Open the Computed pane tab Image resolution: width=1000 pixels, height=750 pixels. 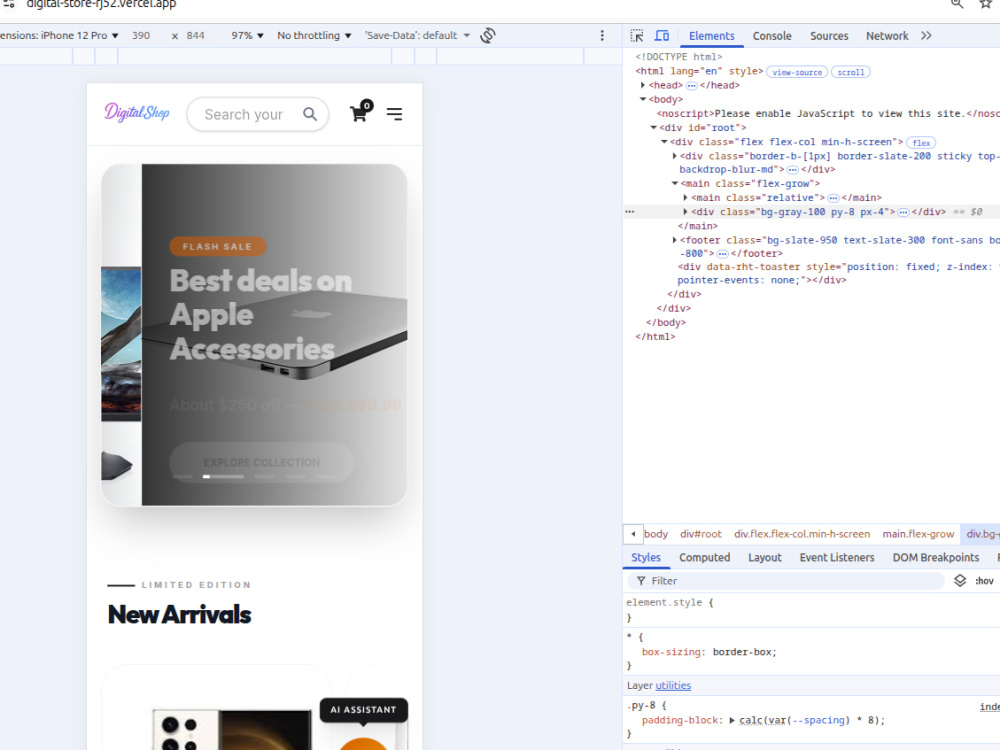tap(704, 557)
